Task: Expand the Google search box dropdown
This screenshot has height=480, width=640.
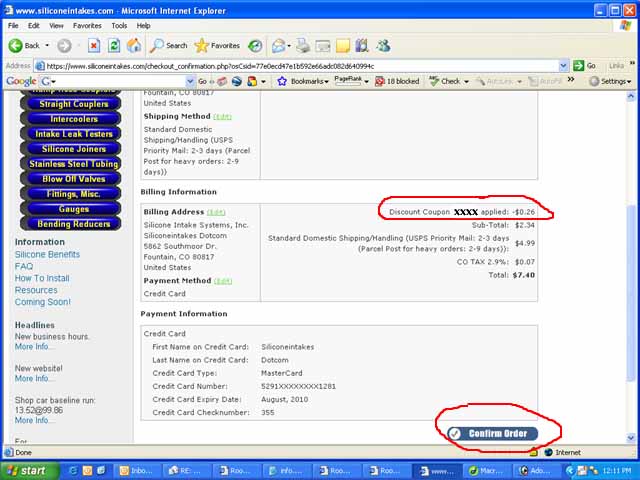Action: pyautogui.click(x=190, y=81)
